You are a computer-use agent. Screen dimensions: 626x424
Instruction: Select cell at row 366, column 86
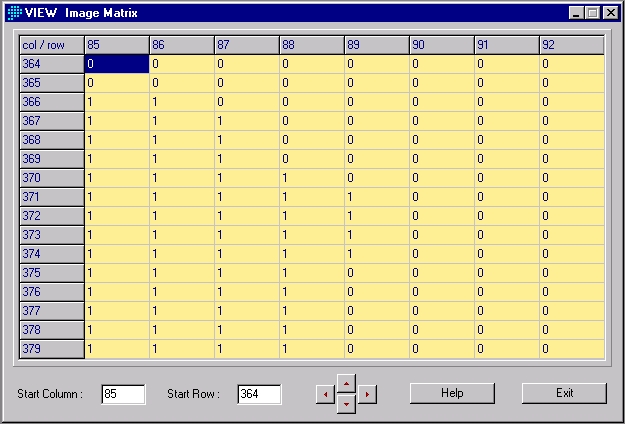(x=181, y=102)
